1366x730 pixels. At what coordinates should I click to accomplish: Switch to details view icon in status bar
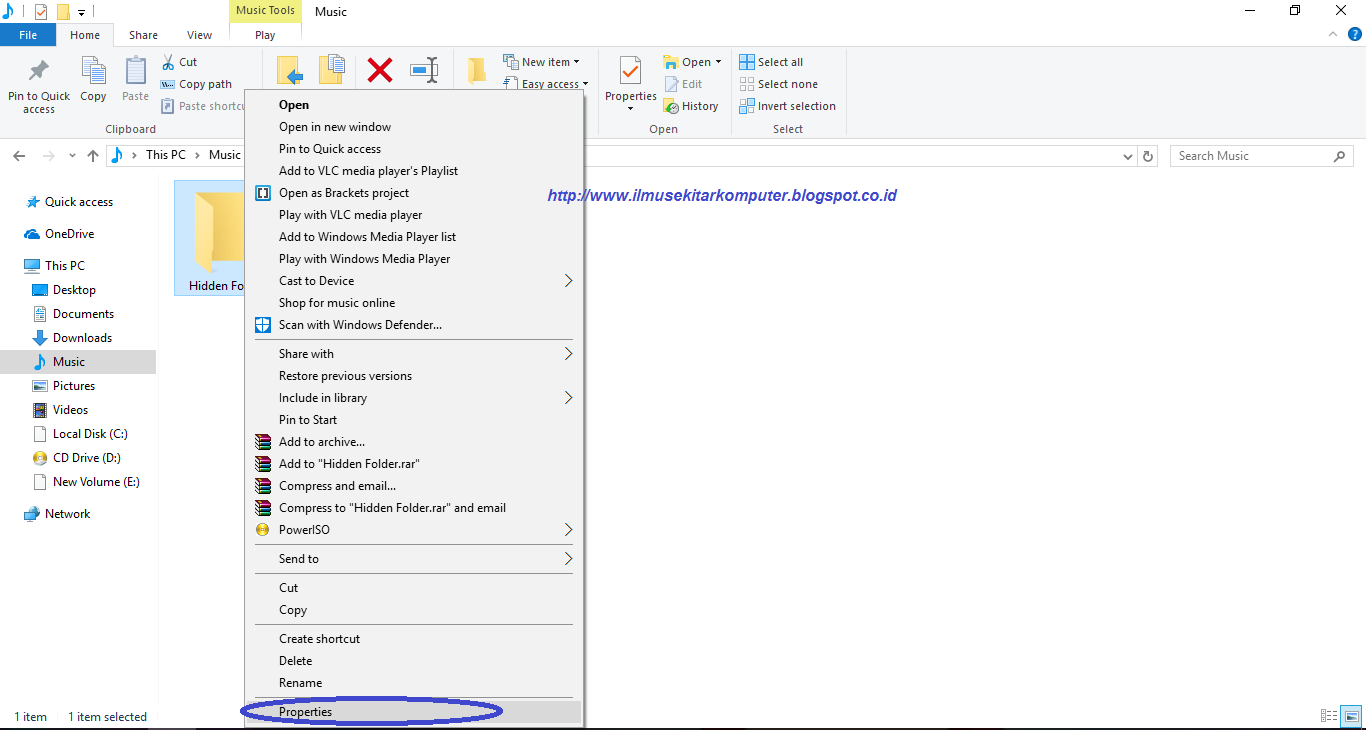point(1329,716)
